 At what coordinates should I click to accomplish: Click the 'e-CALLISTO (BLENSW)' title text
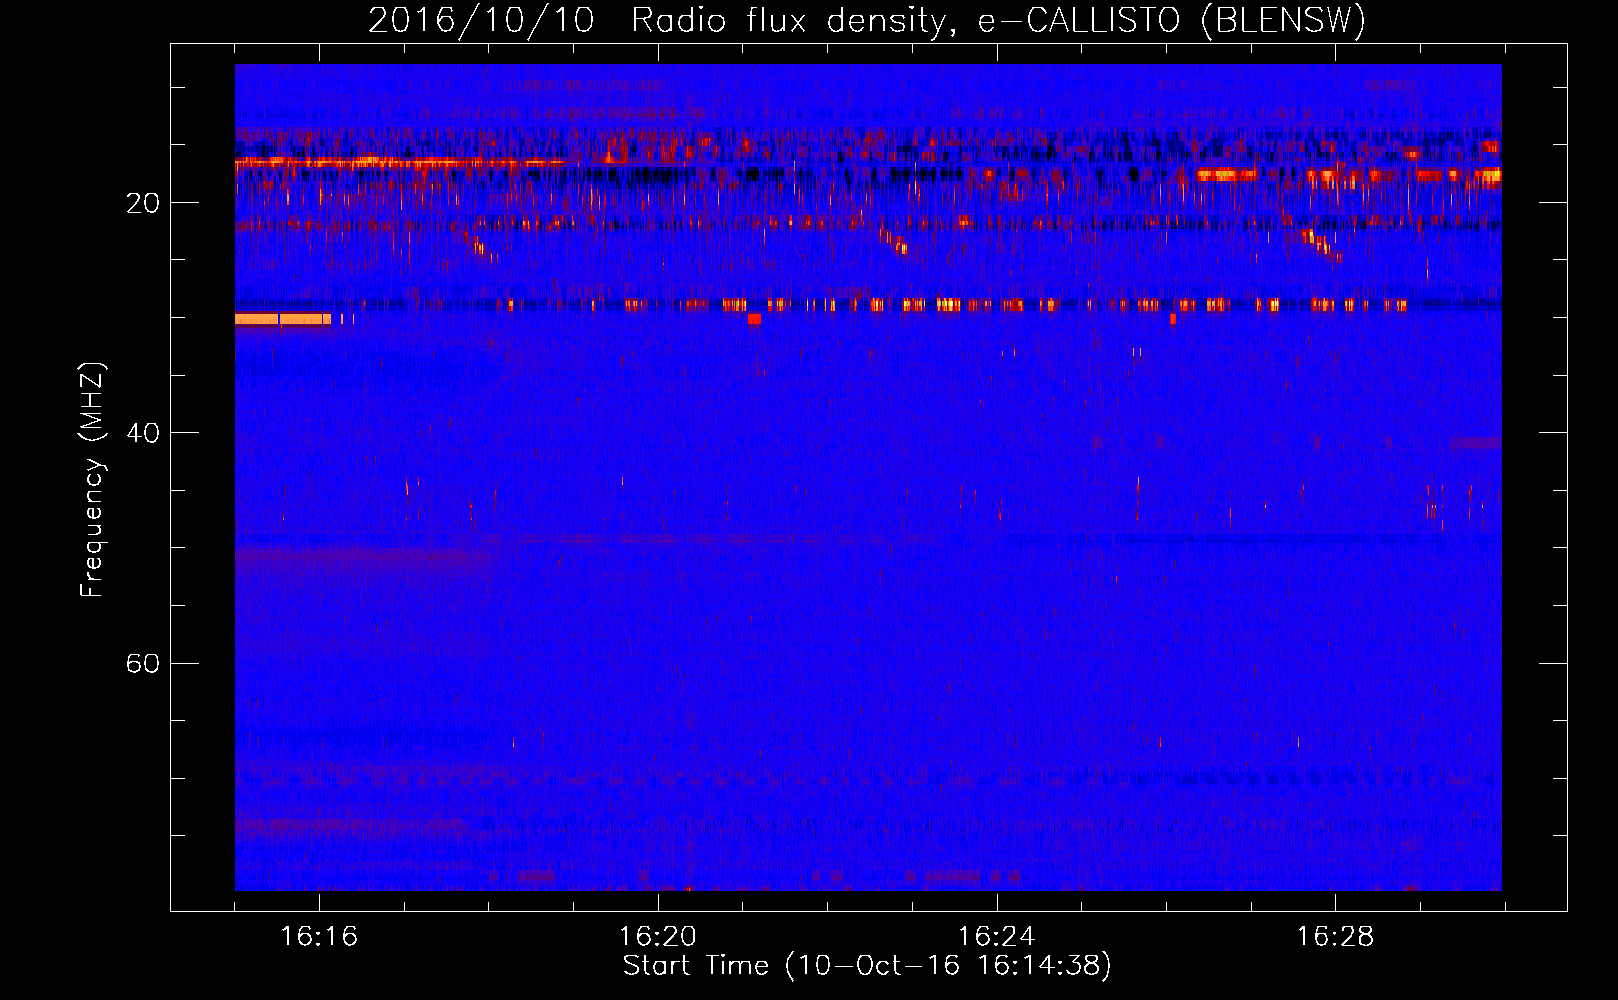(x=1171, y=20)
